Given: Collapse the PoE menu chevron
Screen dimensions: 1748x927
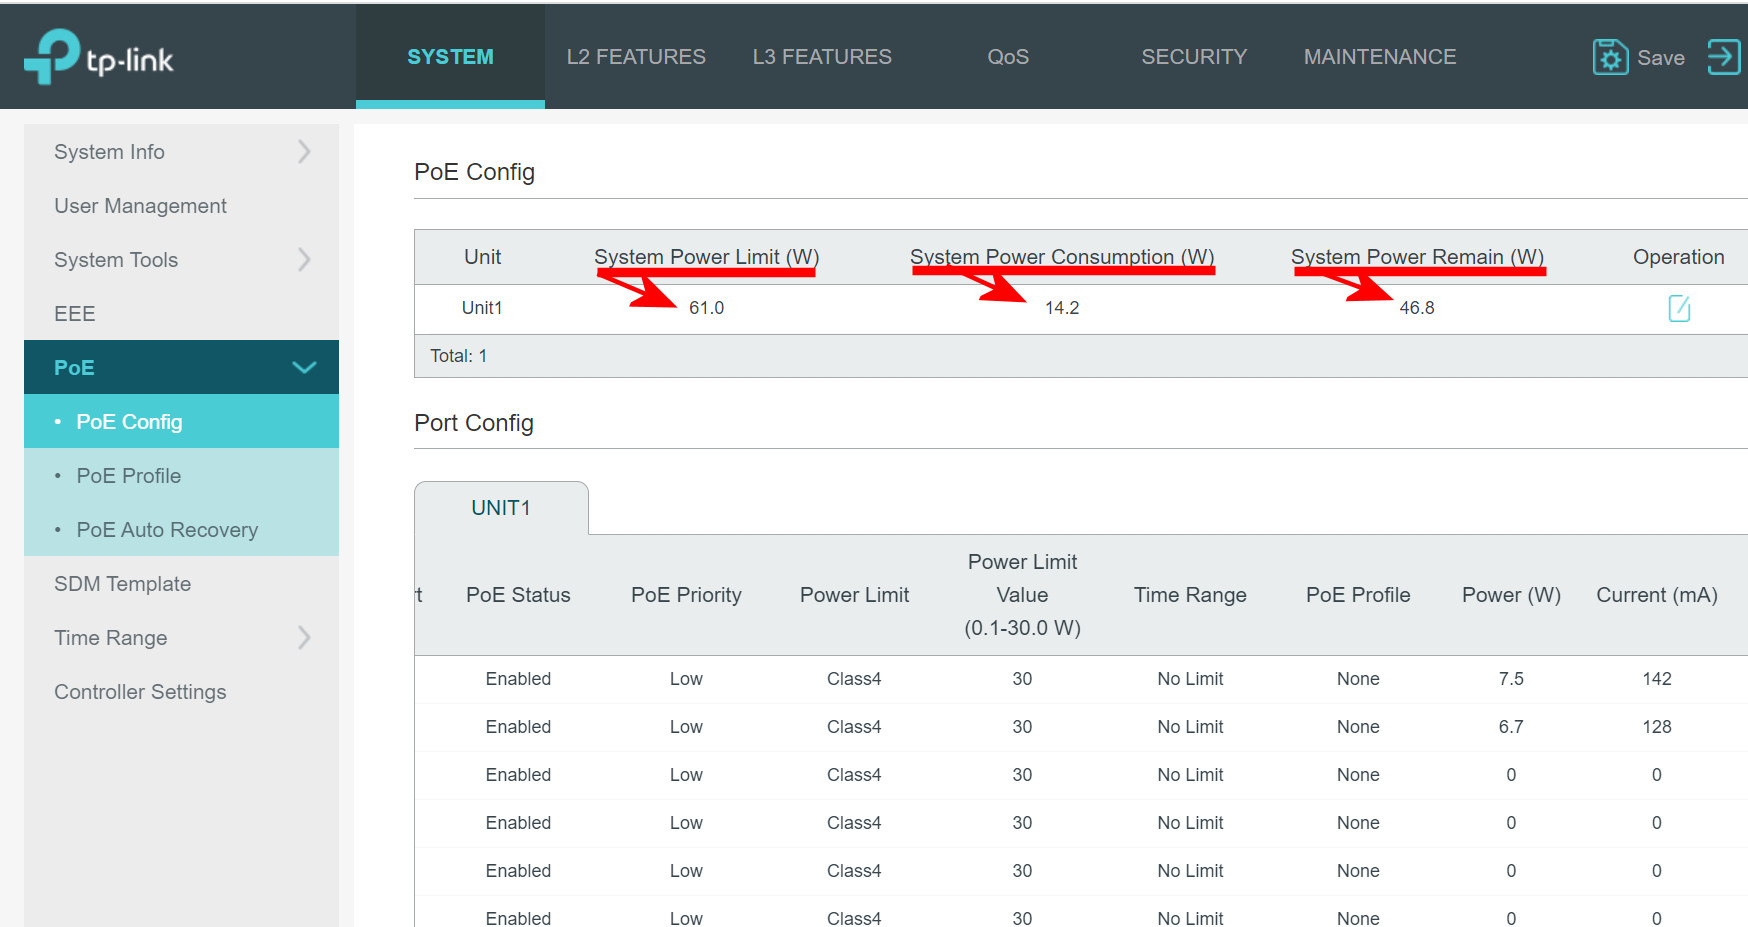Looking at the screenshot, I should click(304, 368).
